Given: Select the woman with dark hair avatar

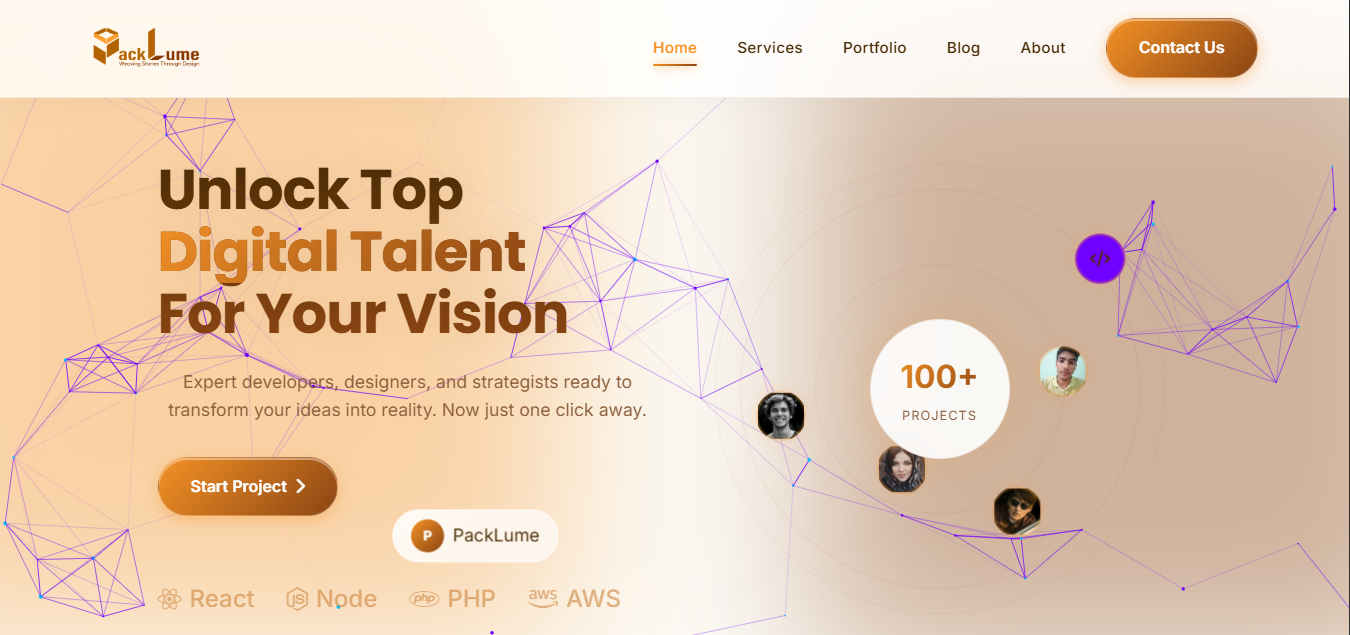Looking at the screenshot, I should [x=902, y=469].
